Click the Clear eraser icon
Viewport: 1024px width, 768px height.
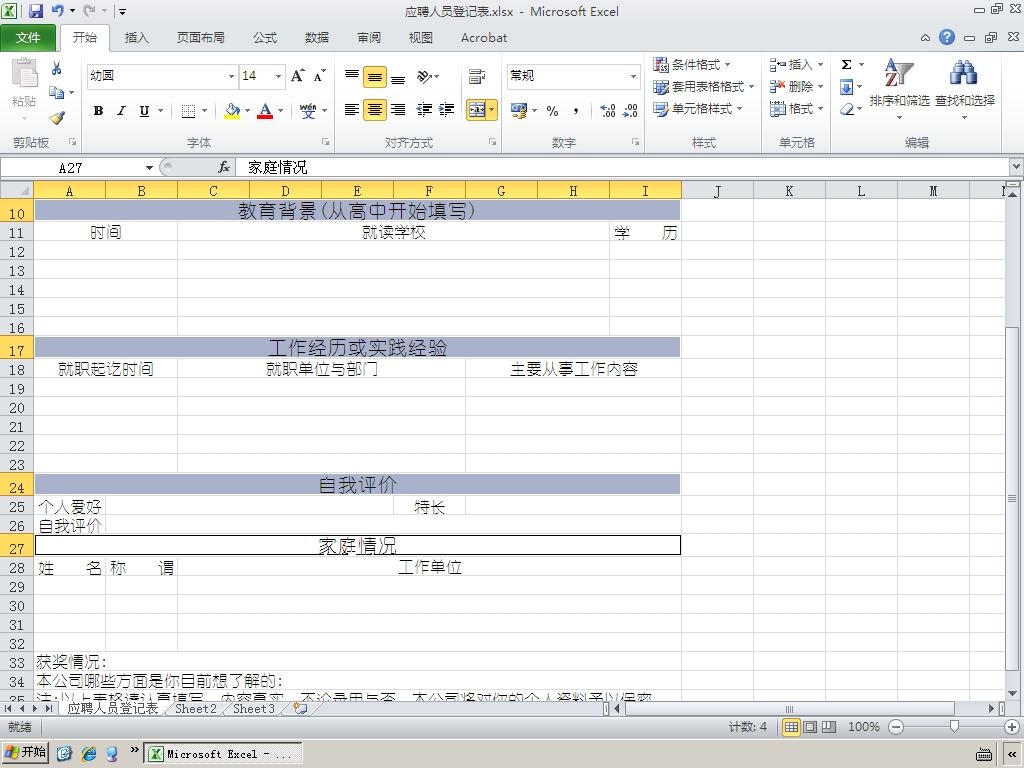(x=847, y=109)
